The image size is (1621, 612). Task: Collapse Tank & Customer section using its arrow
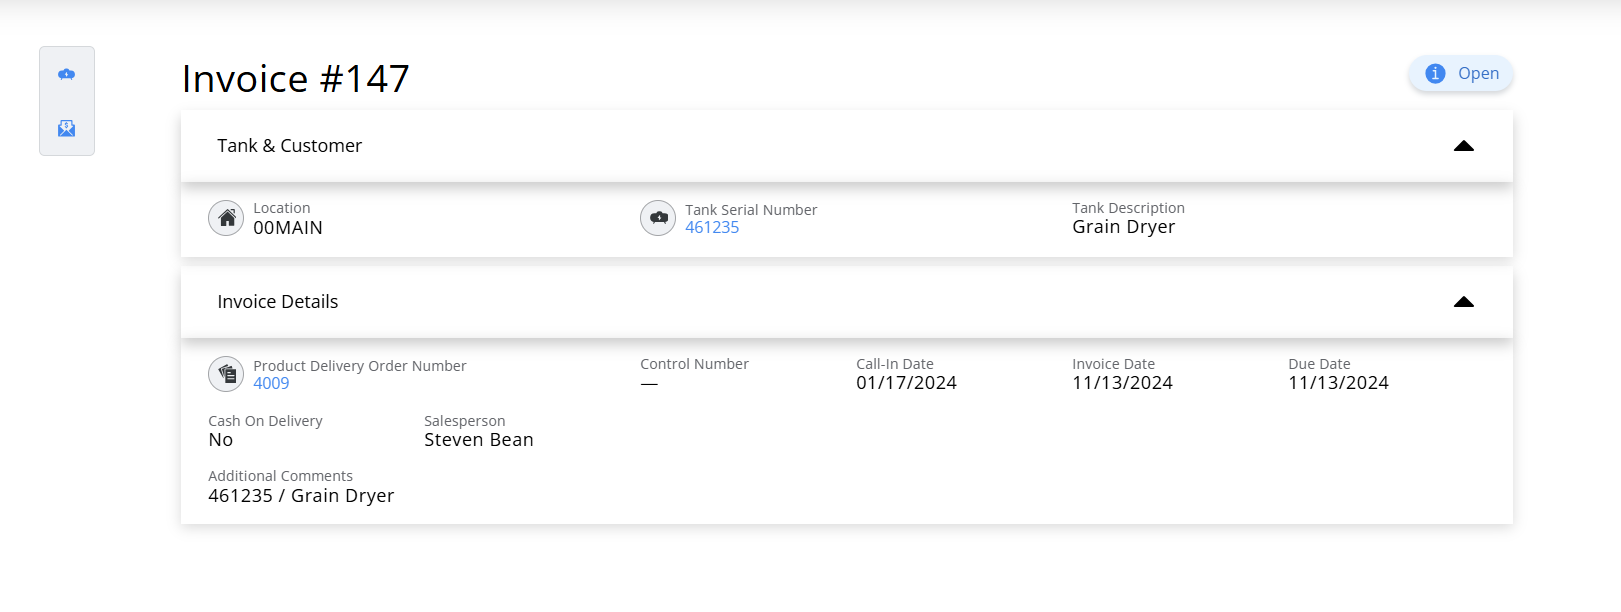pyautogui.click(x=1463, y=146)
